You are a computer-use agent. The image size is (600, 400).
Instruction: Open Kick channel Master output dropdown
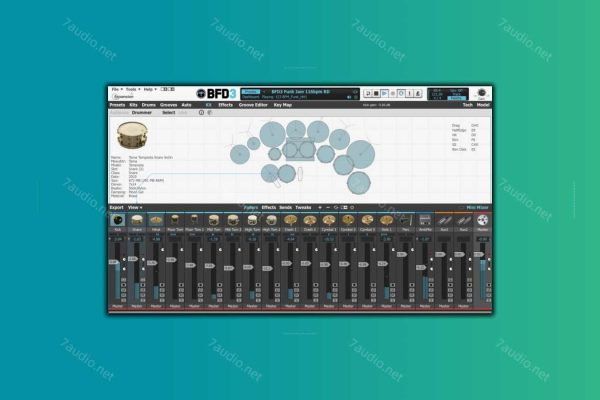pos(117,306)
